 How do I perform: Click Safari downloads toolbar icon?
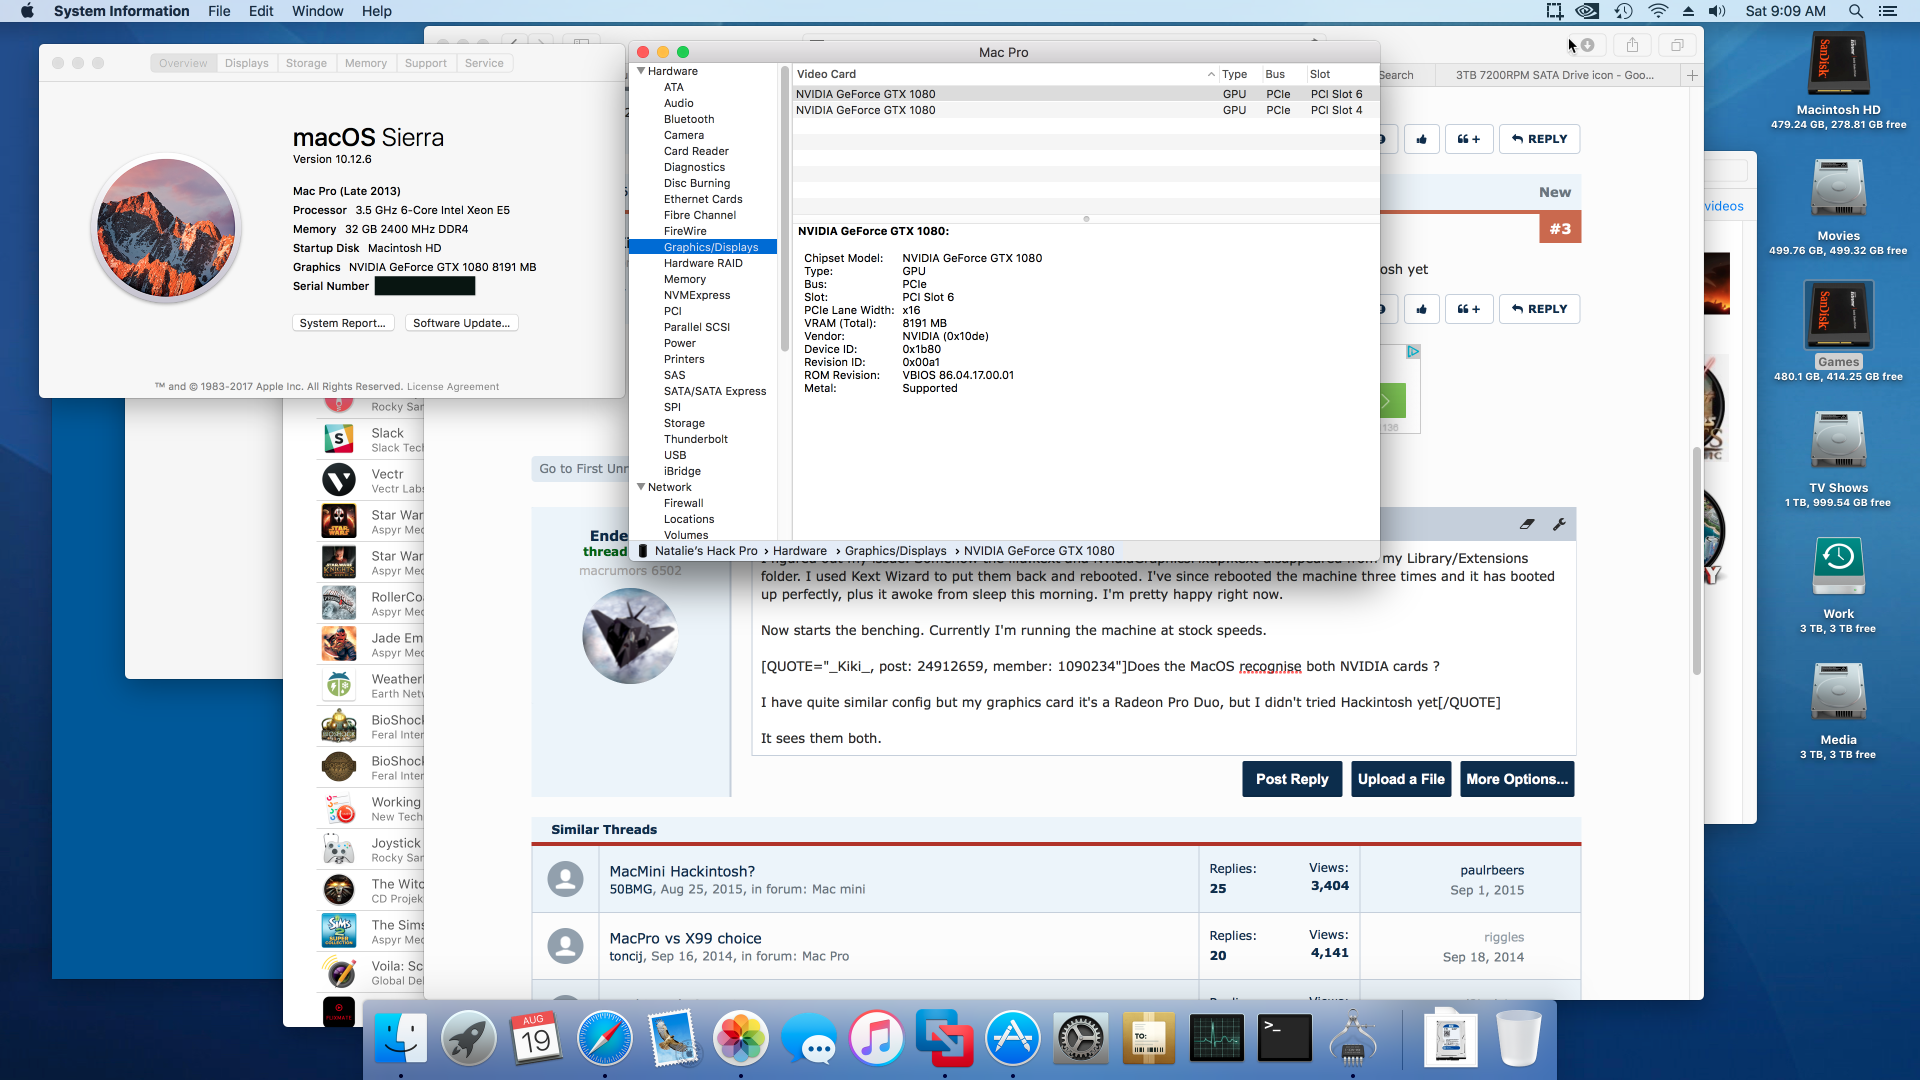tap(1588, 45)
